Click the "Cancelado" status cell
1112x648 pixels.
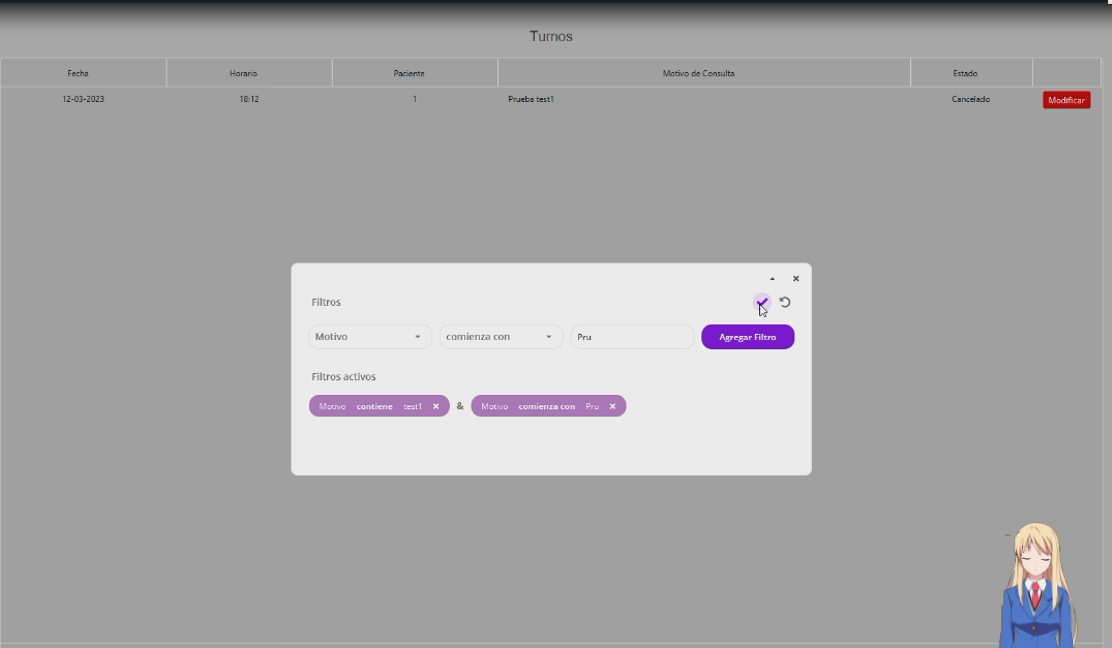[x=968, y=99]
